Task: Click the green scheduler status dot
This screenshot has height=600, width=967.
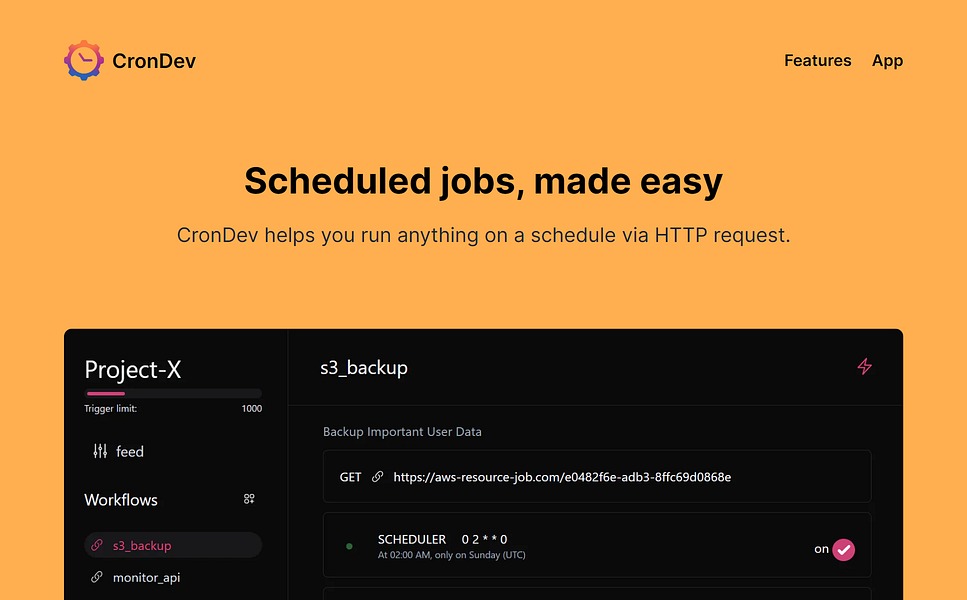Action: click(349, 546)
